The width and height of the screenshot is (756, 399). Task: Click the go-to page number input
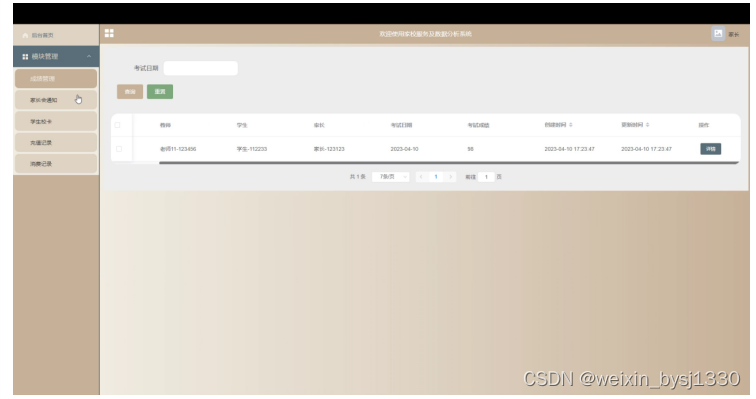(x=486, y=177)
